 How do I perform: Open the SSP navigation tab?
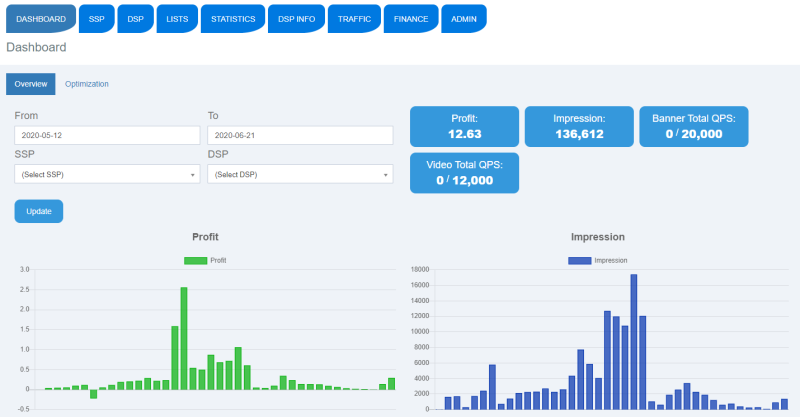pyautogui.click(x=96, y=19)
